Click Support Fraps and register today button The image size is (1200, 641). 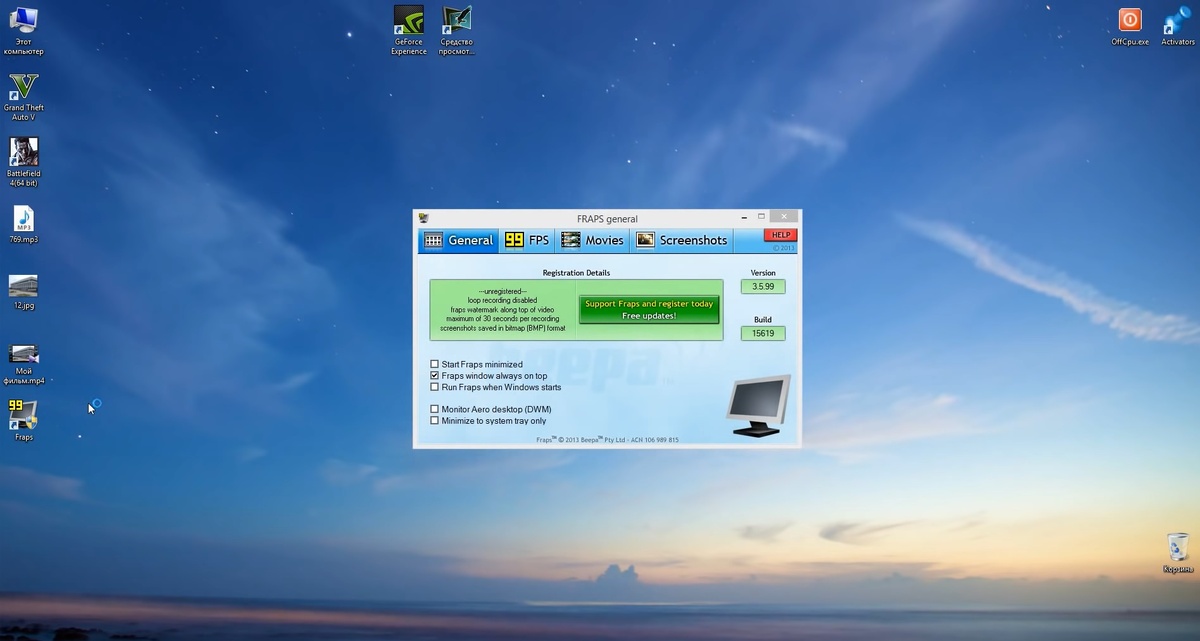[649, 310]
